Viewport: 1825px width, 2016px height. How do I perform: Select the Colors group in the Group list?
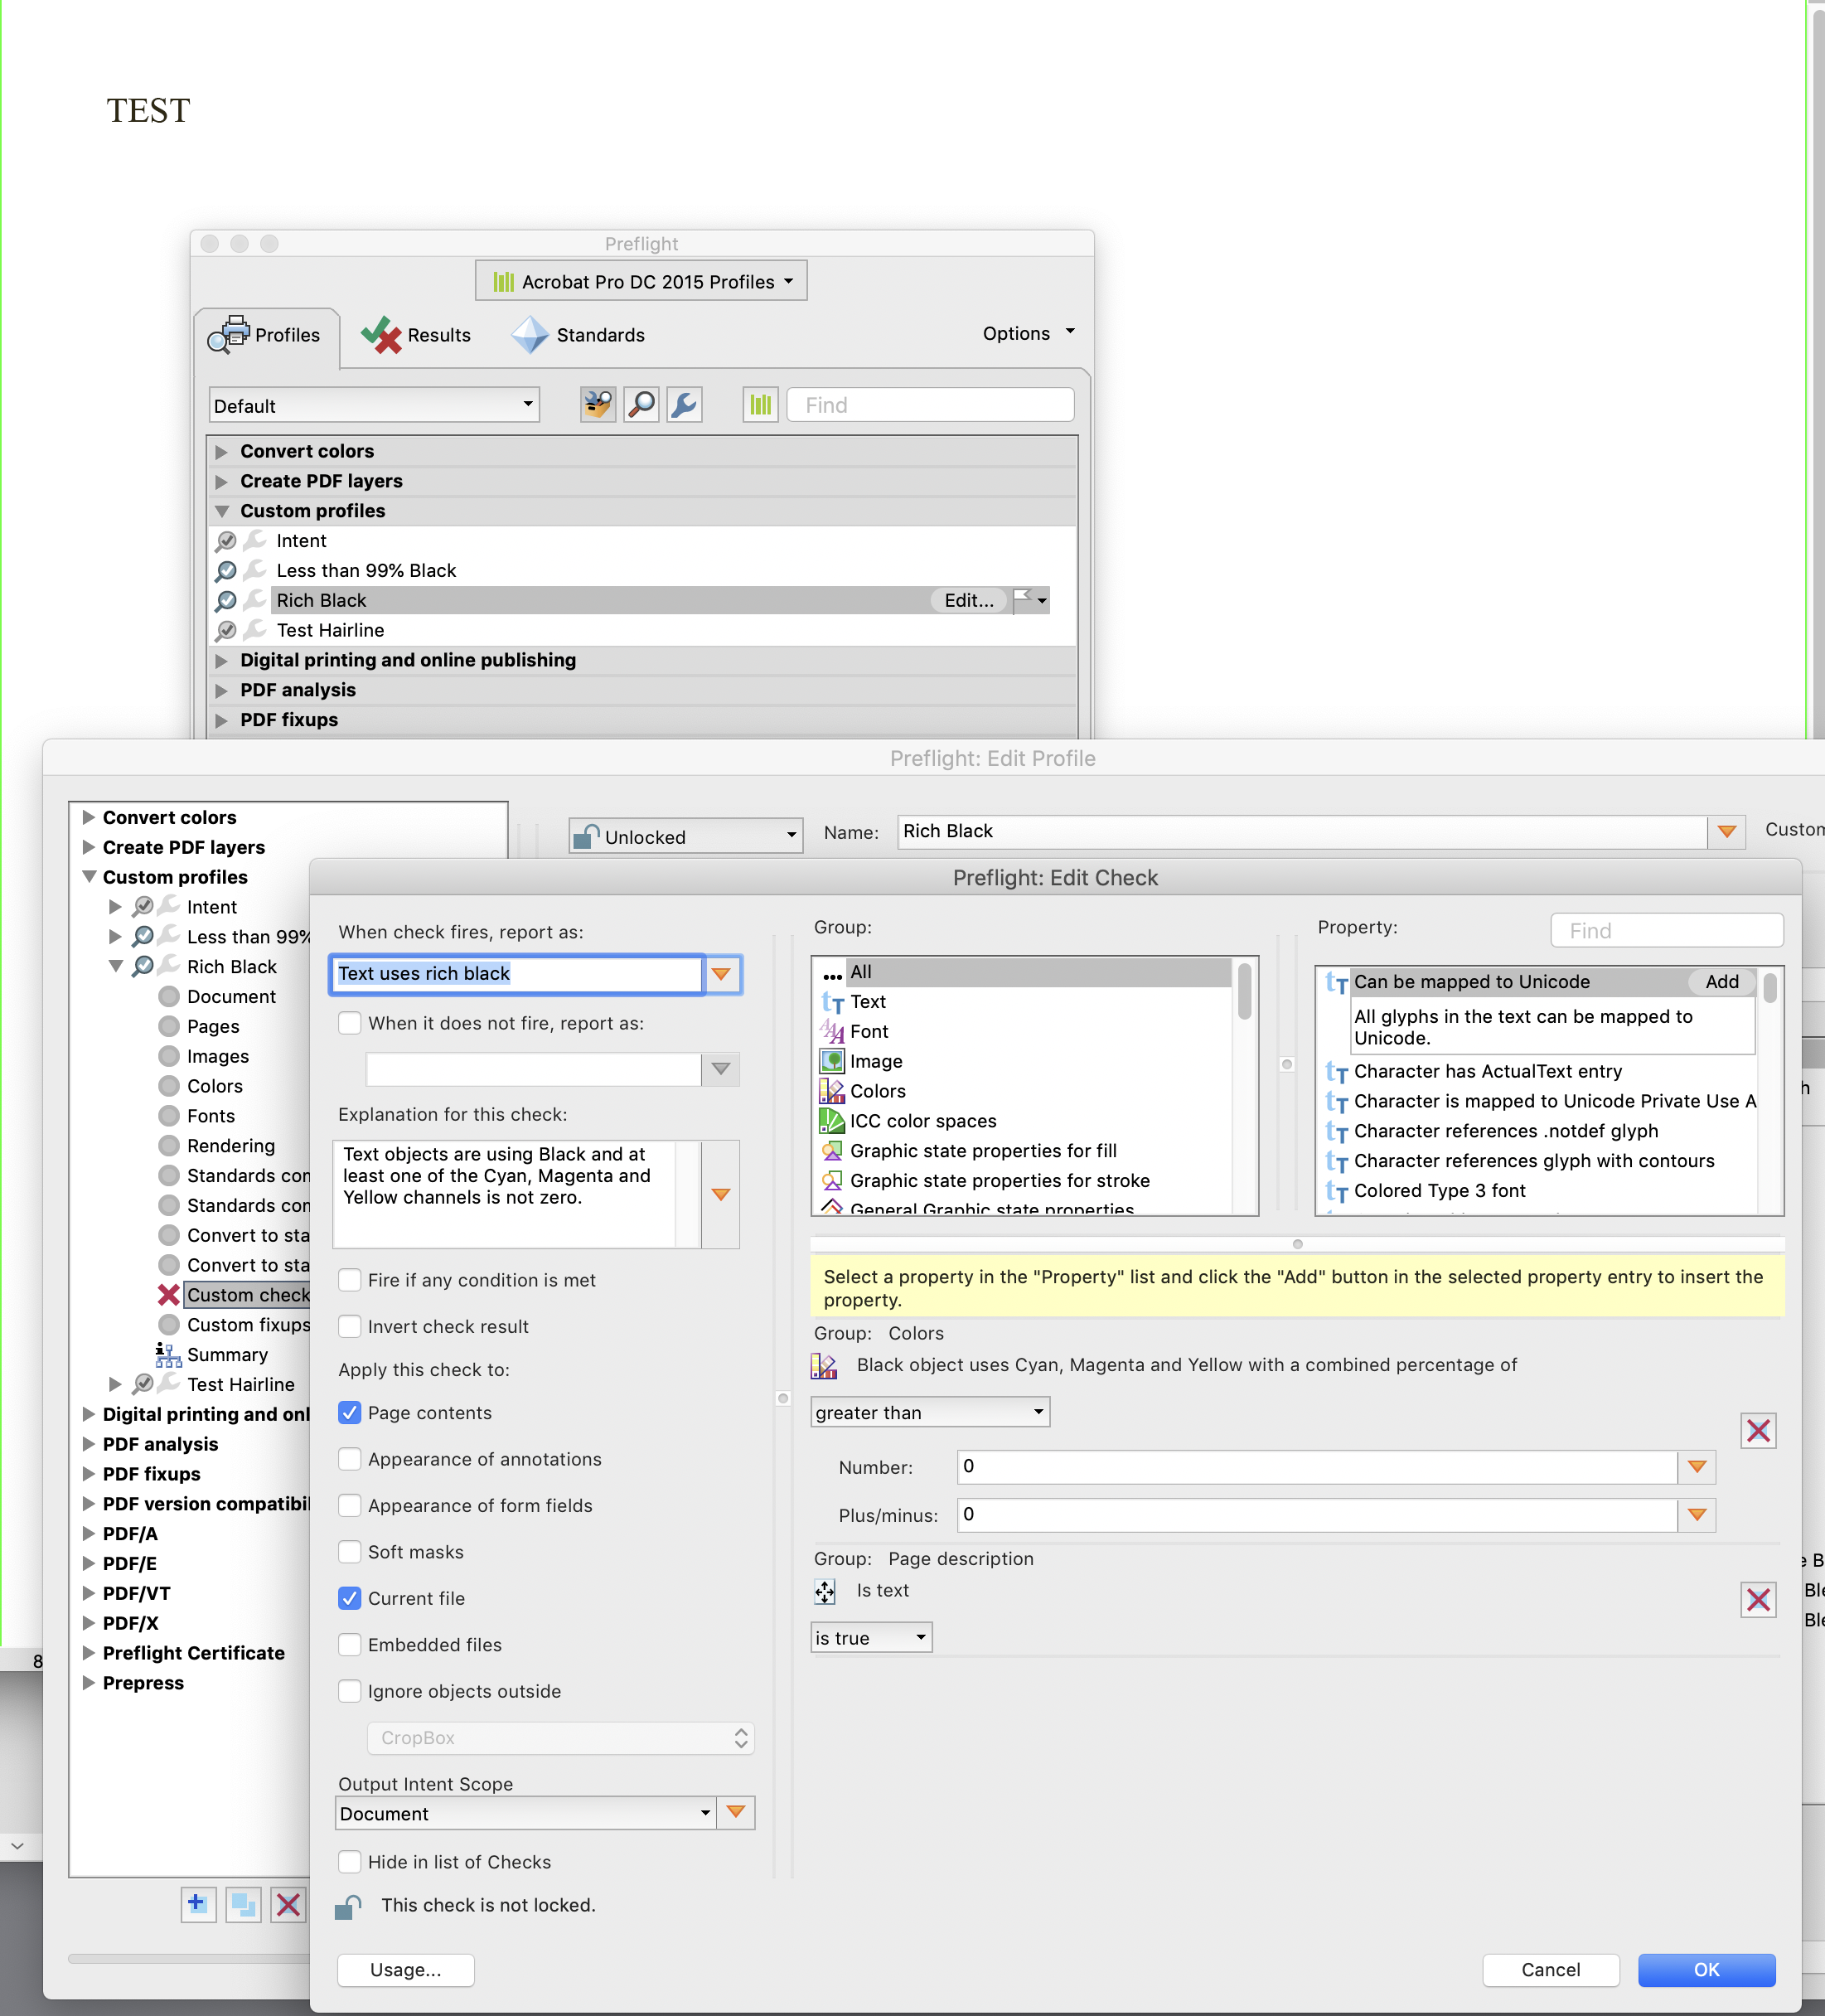pyautogui.click(x=878, y=1091)
